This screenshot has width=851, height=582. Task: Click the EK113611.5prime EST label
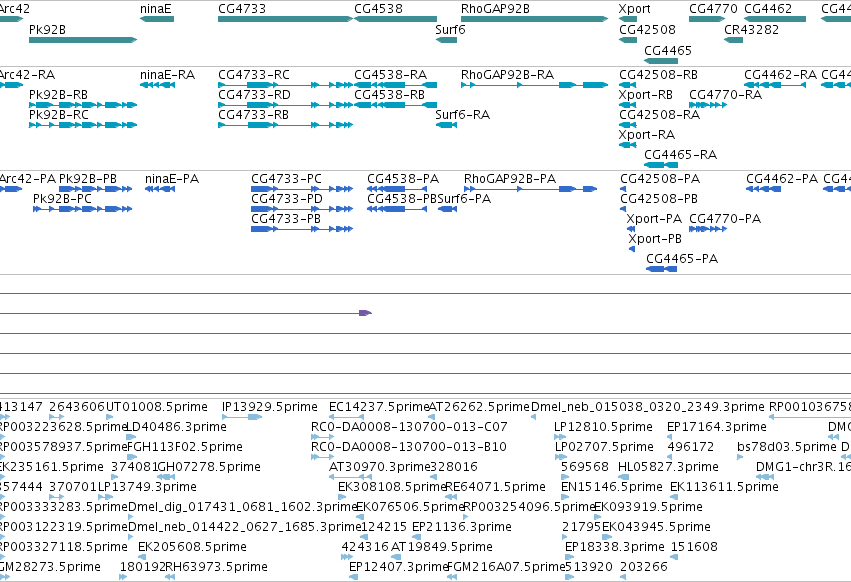(725, 486)
